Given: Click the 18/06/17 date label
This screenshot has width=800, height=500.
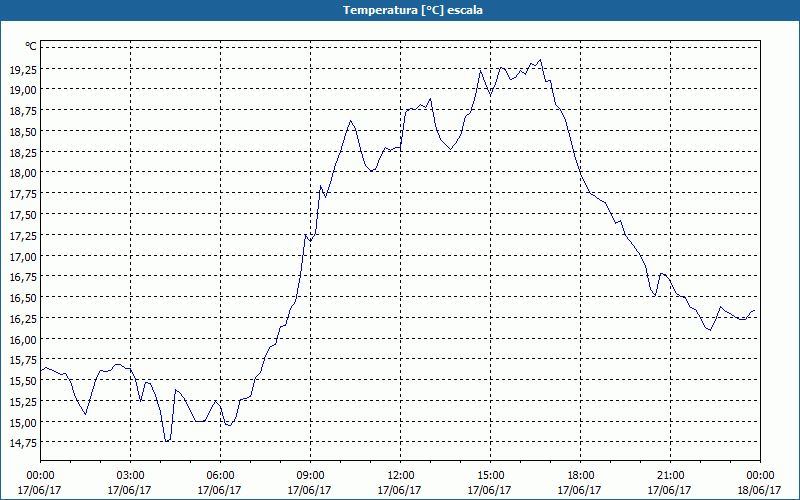Looking at the screenshot, I should tap(760, 490).
